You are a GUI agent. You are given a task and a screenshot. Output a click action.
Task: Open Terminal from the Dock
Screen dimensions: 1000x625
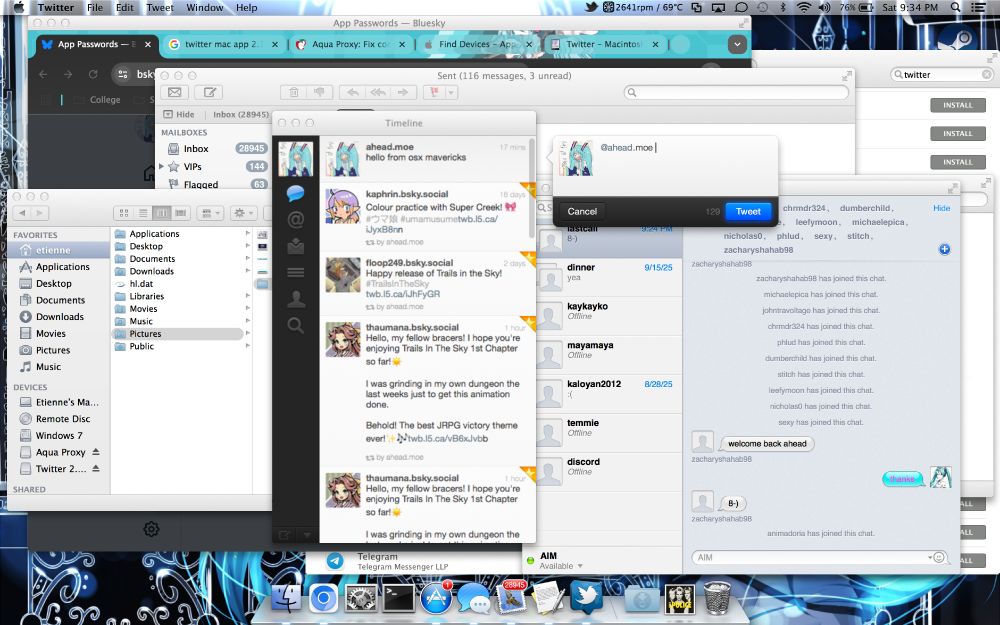[399, 598]
